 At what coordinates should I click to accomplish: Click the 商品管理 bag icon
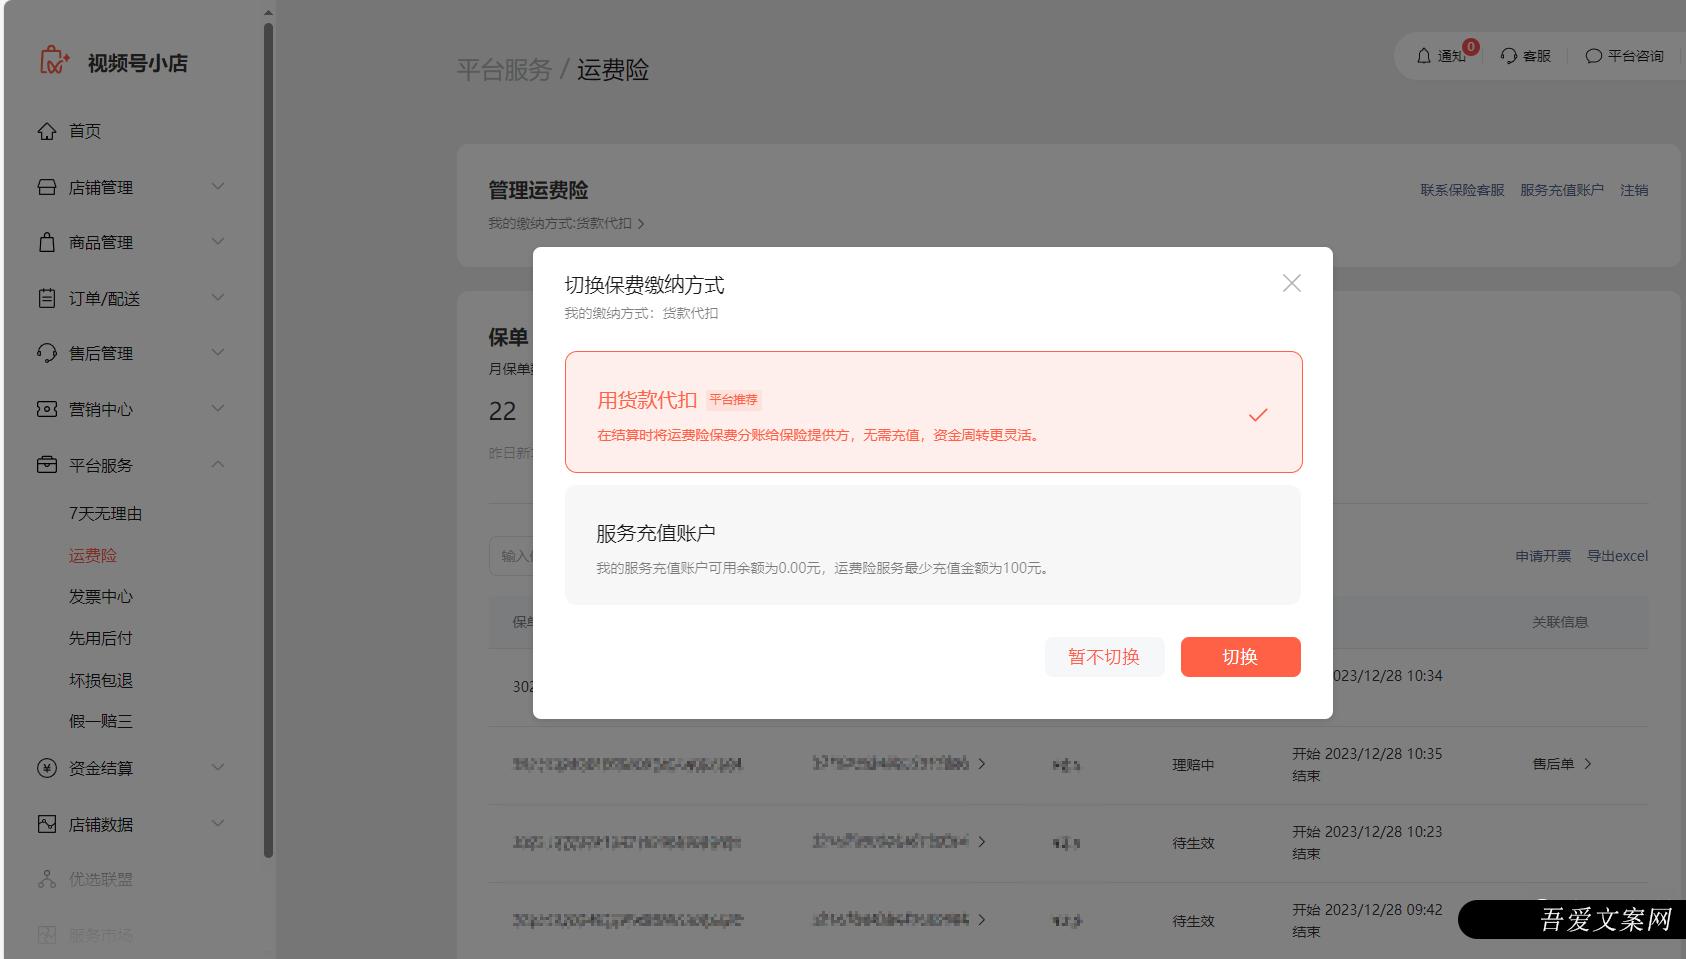[x=47, y=242]
